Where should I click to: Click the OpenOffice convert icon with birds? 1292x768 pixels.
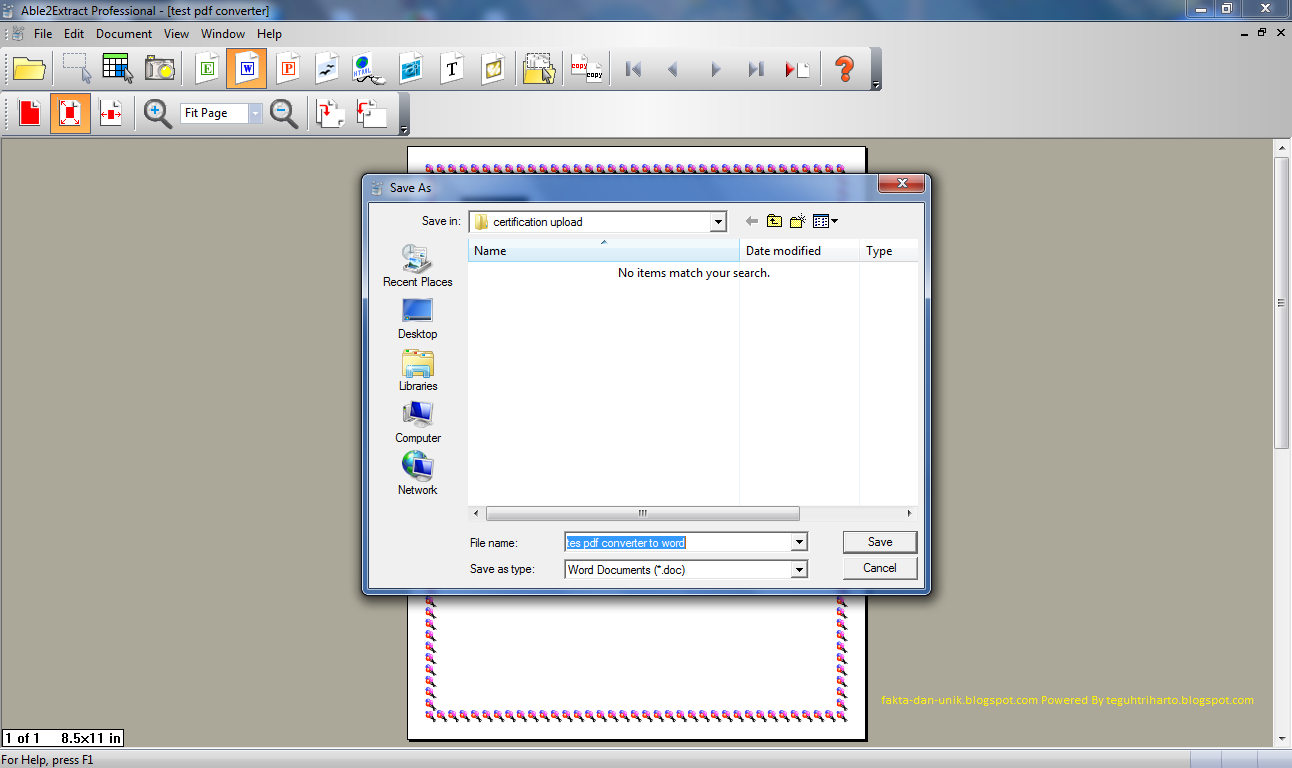pos(327,69)
